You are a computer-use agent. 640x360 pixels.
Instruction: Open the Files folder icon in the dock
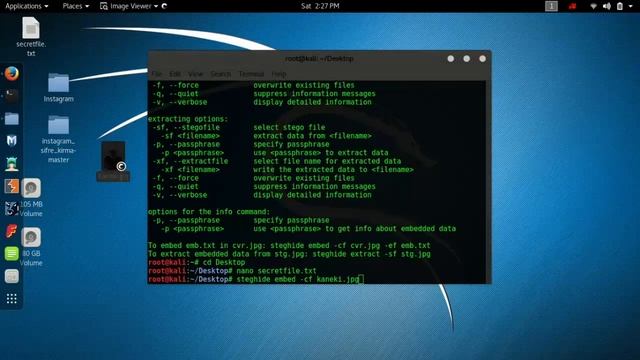point(12,118)
